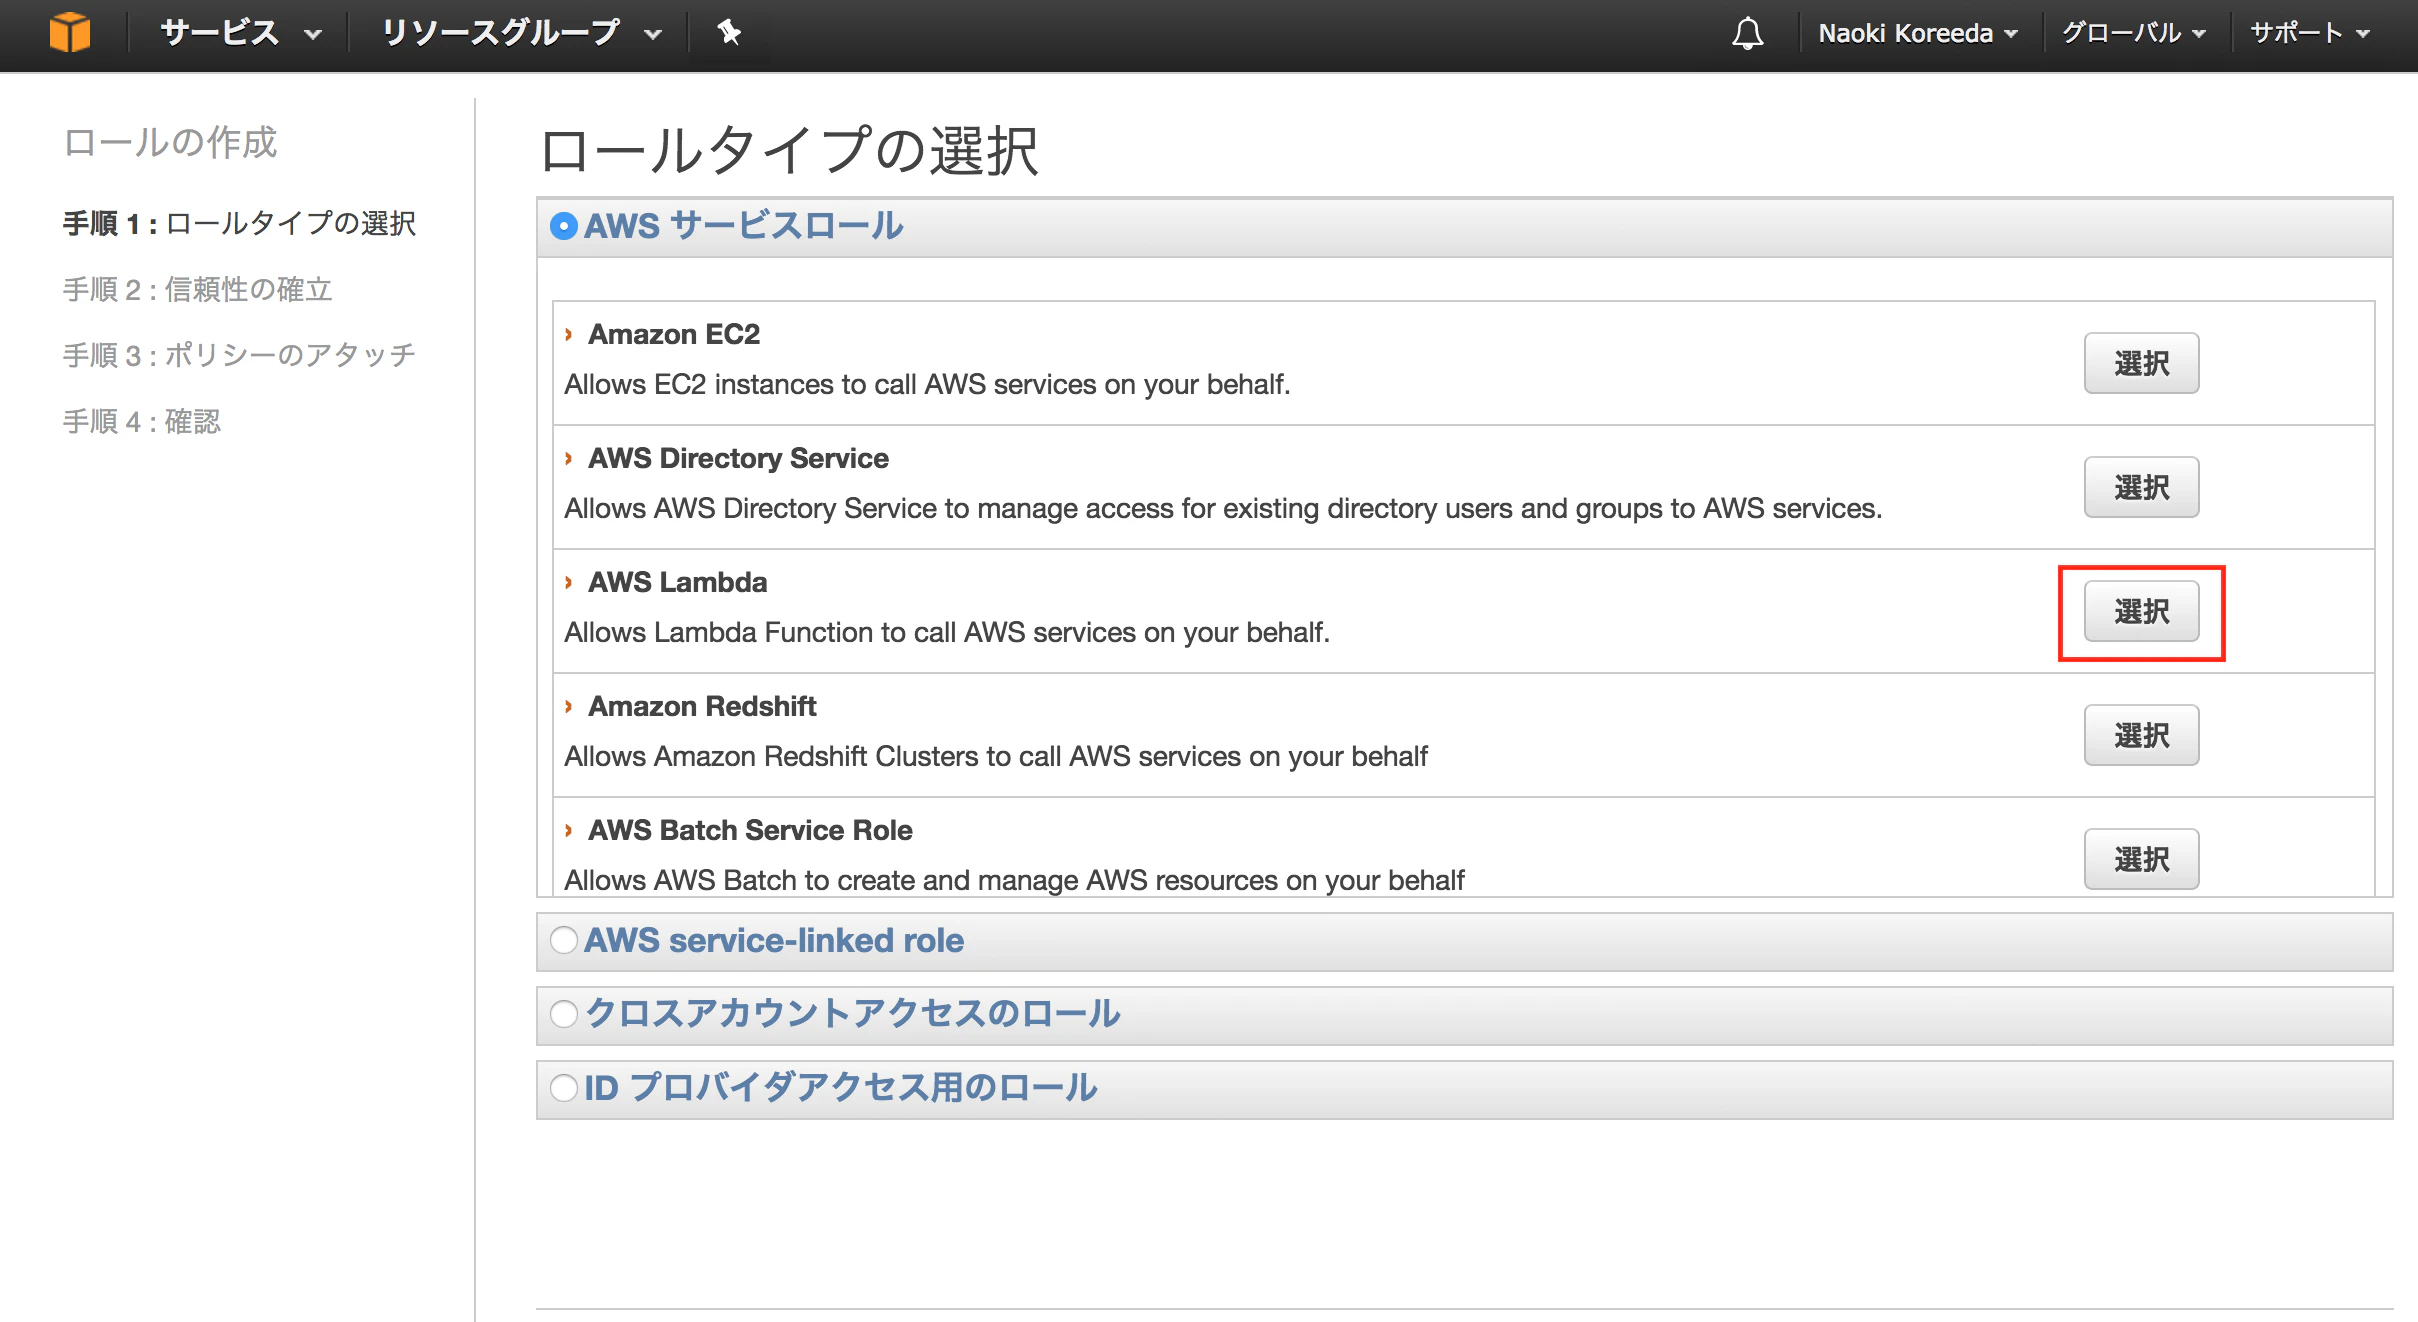The width and height of the screenshot is (2418, 1322).
Task: Click the AWS サービスロール heading text
Action: tap(743, 226)
